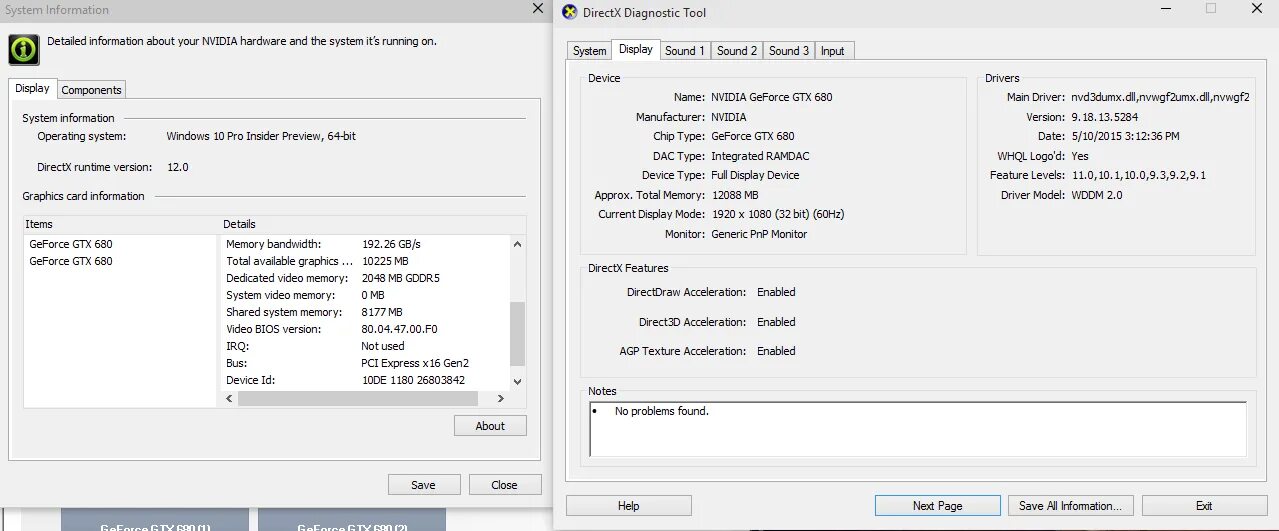Click the DirectX Diagnostic Tool title icon
Image resolution: width=1279 pixels, height=531 pixels.
tap(570, 12)
